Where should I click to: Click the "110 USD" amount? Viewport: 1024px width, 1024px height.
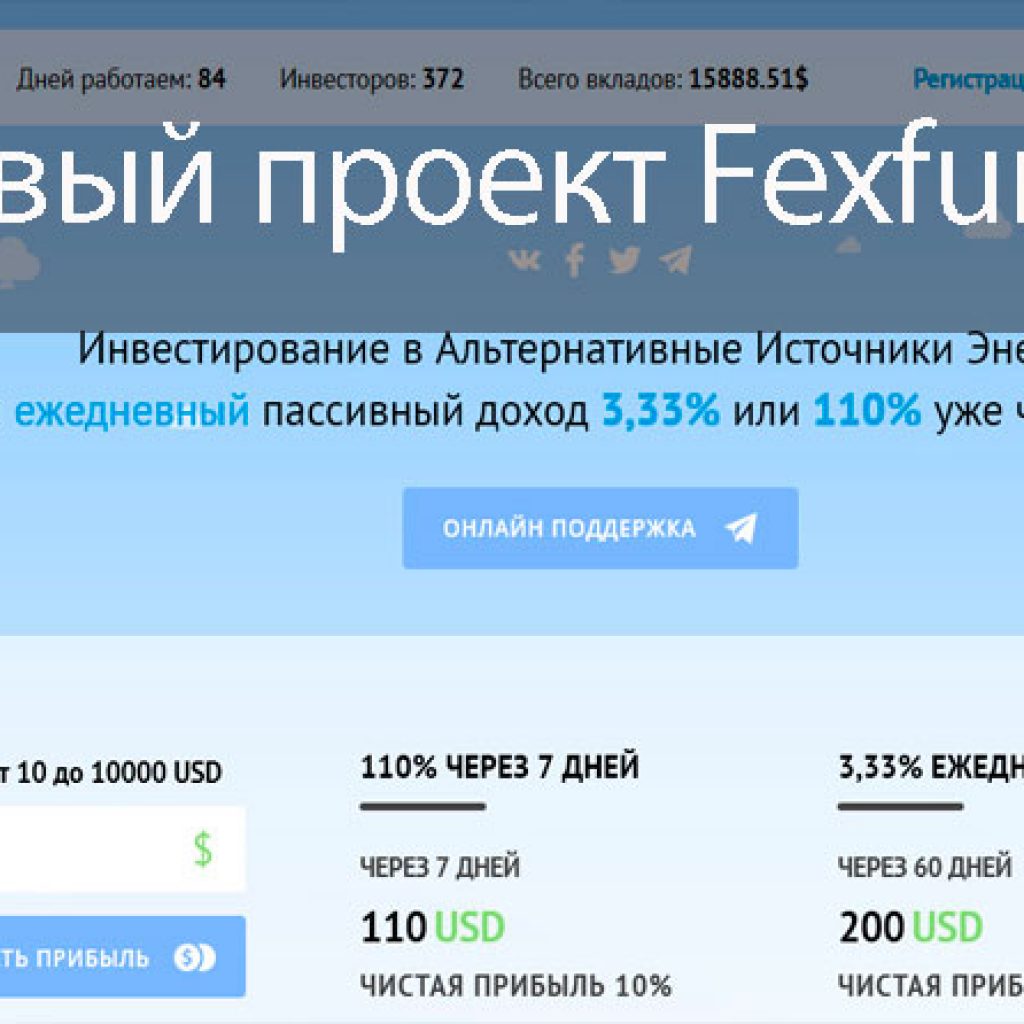[433, 927]
